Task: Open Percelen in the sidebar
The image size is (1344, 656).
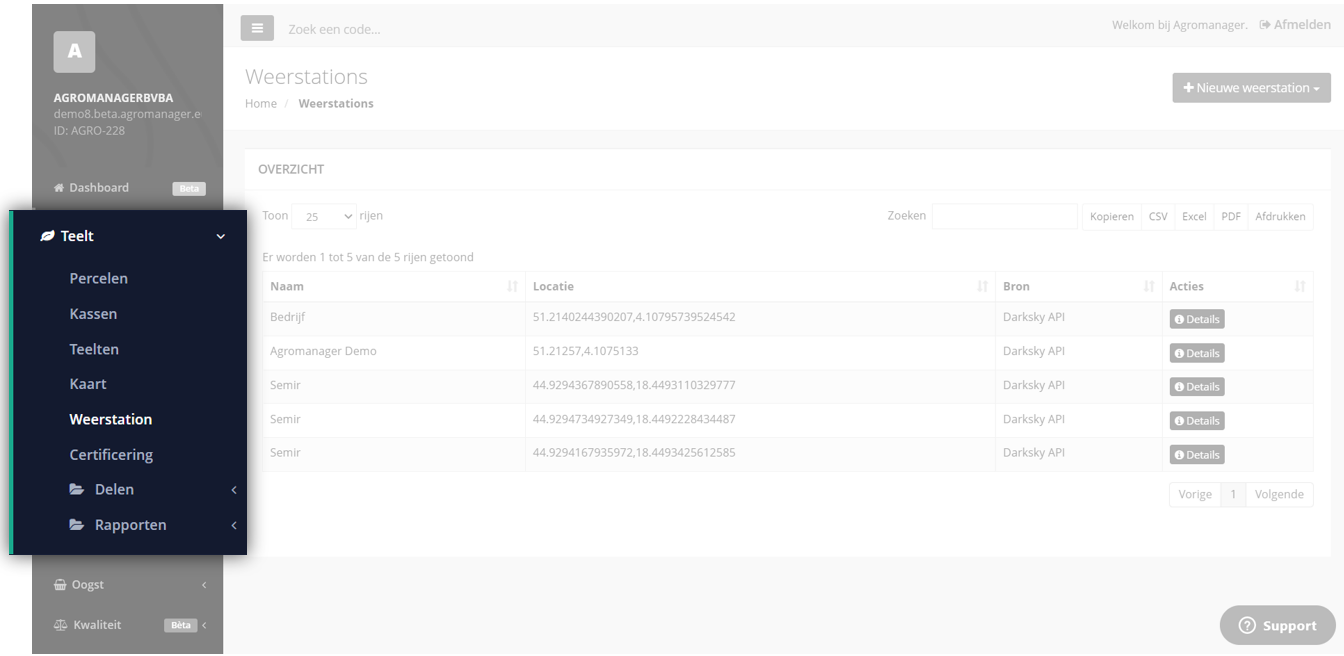Action: [99, 278]
